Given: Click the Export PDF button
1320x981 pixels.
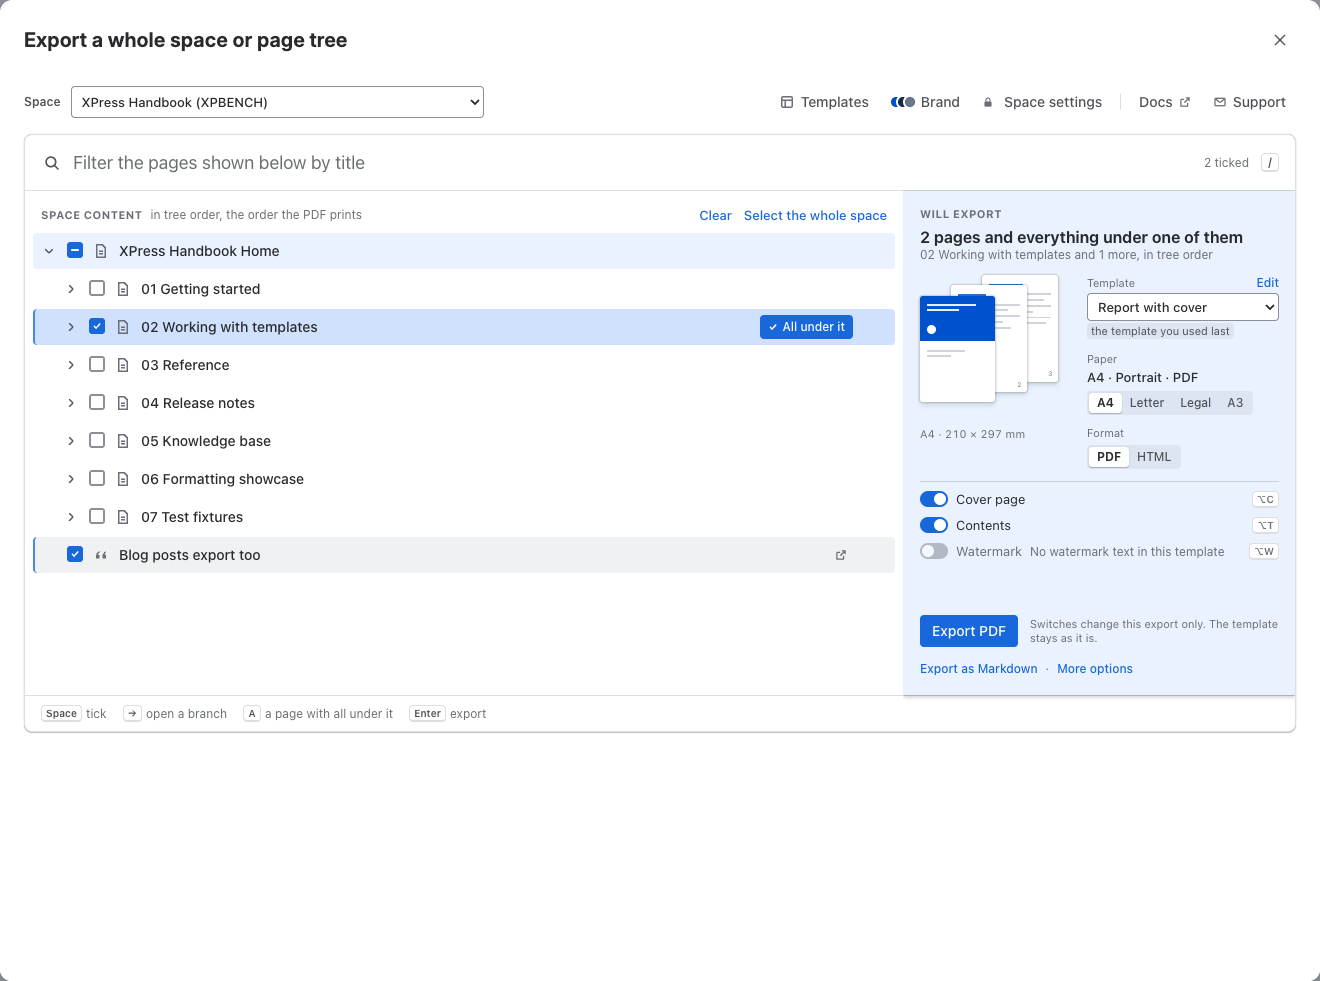Looking at the screenshot, I should (x=969, y=631).
